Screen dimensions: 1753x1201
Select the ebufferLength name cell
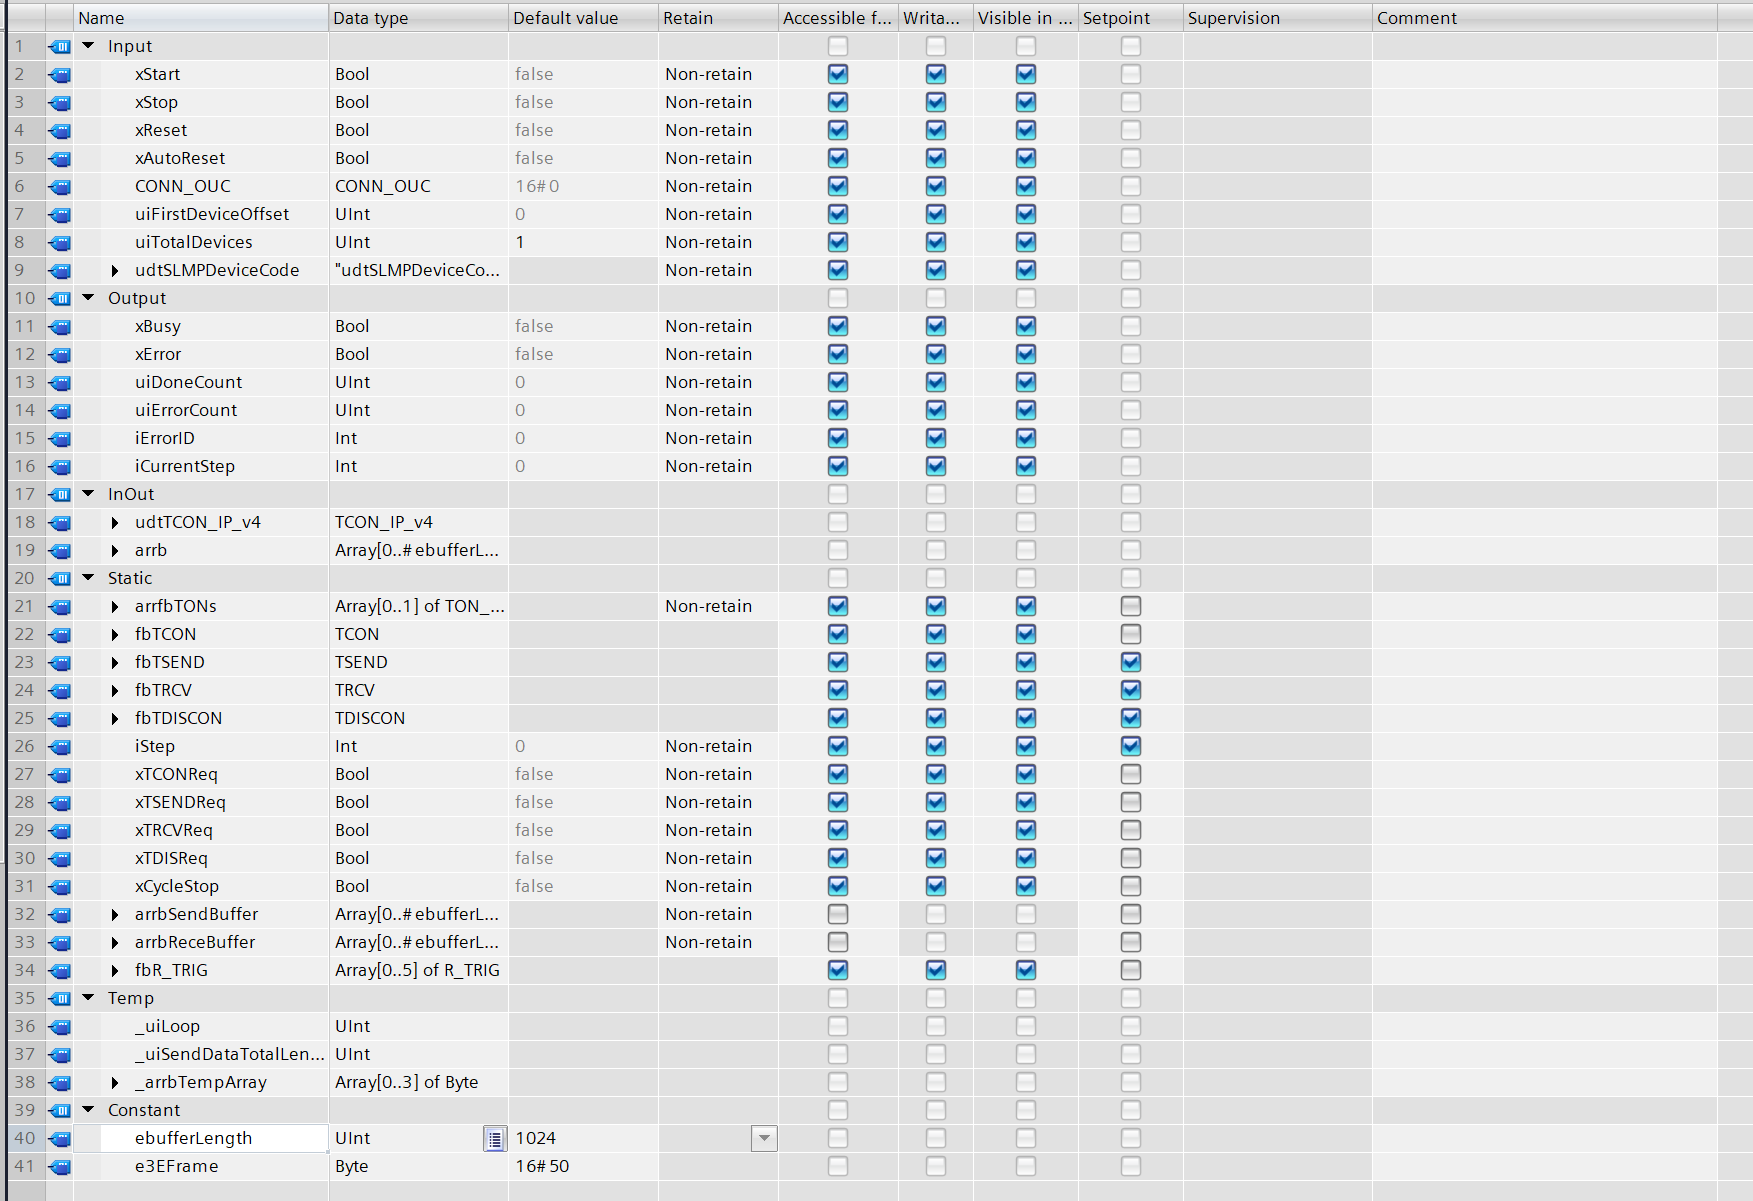pyautogui.click(x=214, y=1138)
